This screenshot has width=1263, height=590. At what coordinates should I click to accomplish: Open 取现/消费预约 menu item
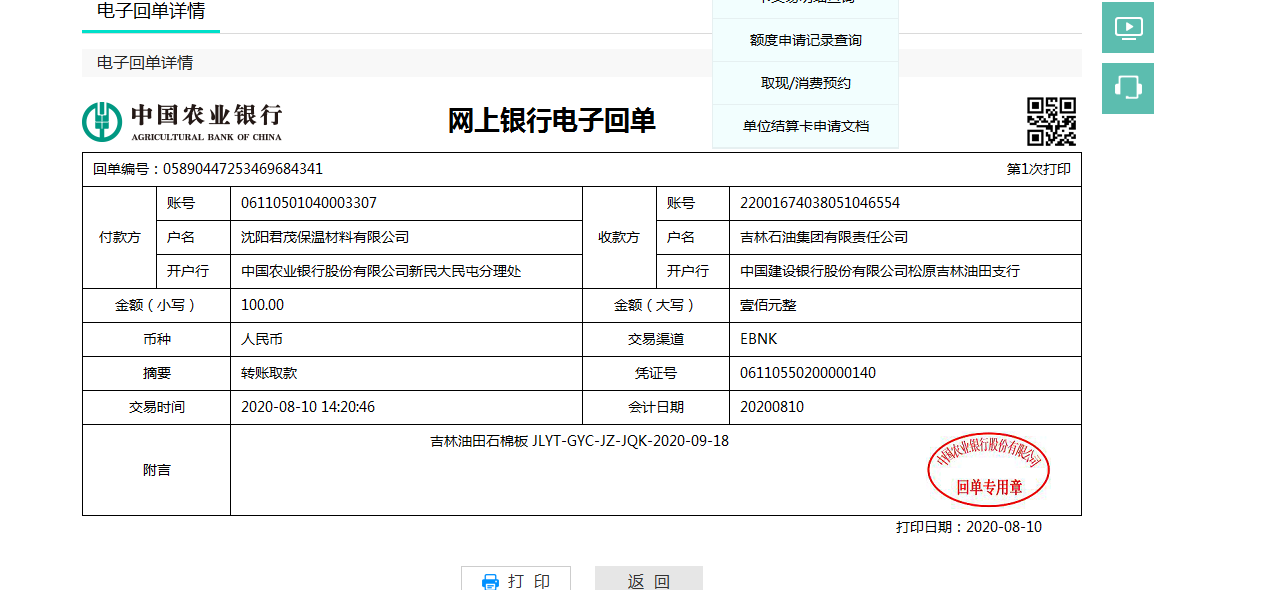pos(805,83)
